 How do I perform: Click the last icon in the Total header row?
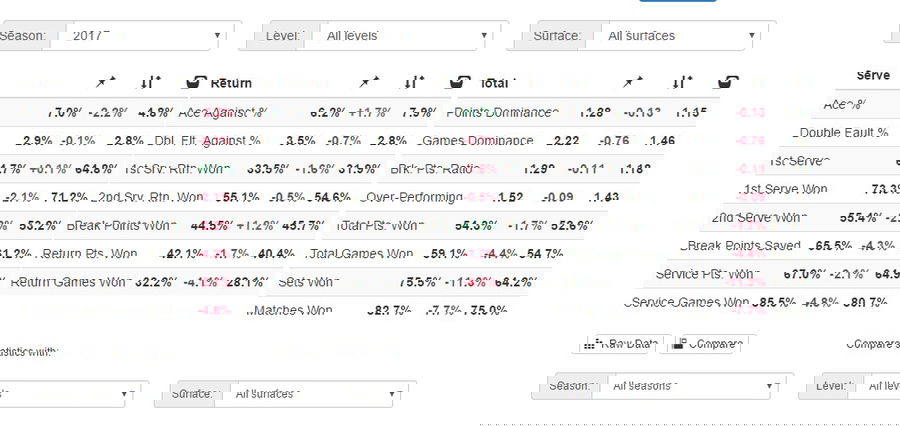click(729, 83)
